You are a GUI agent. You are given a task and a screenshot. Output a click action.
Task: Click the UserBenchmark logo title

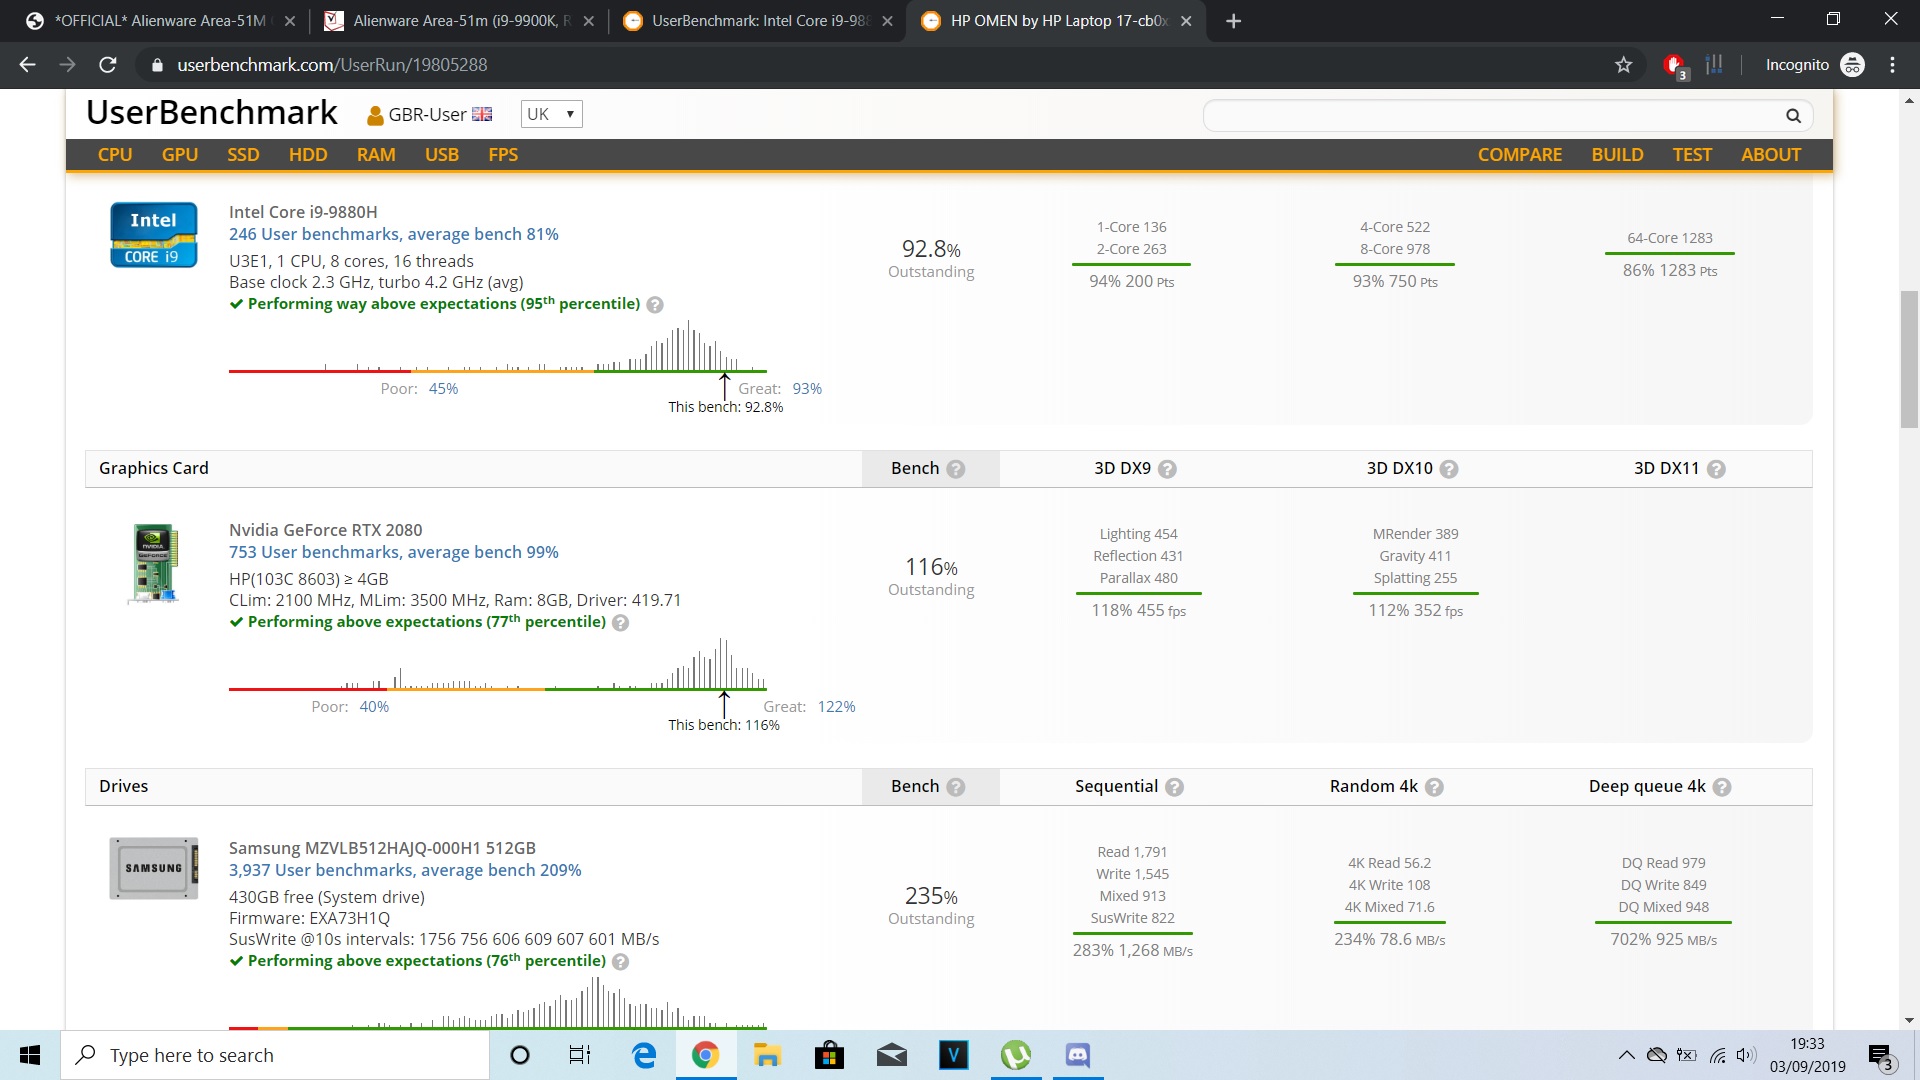pyautogui.click(x=212, y=113)
